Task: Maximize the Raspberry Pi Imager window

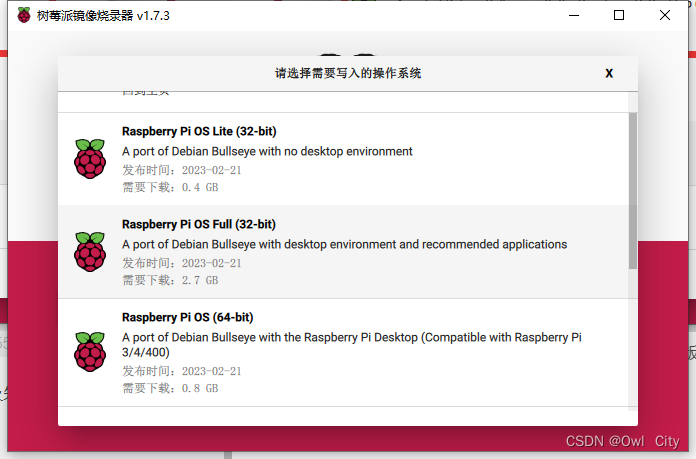Action: (619, 16)
